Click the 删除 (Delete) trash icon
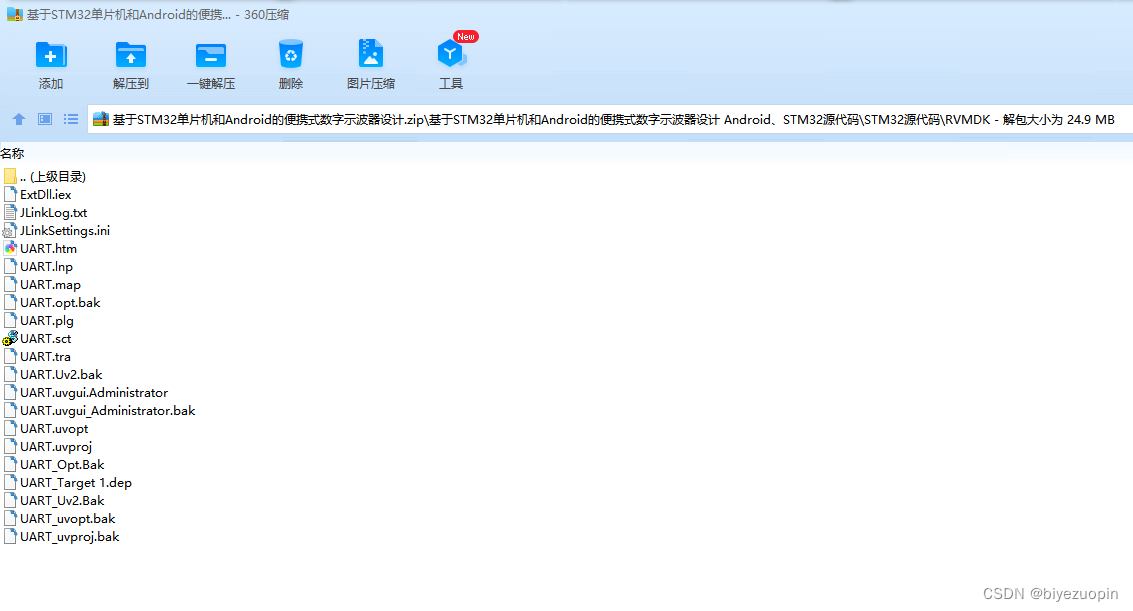The image size is (1133, 611). (290, 55)
